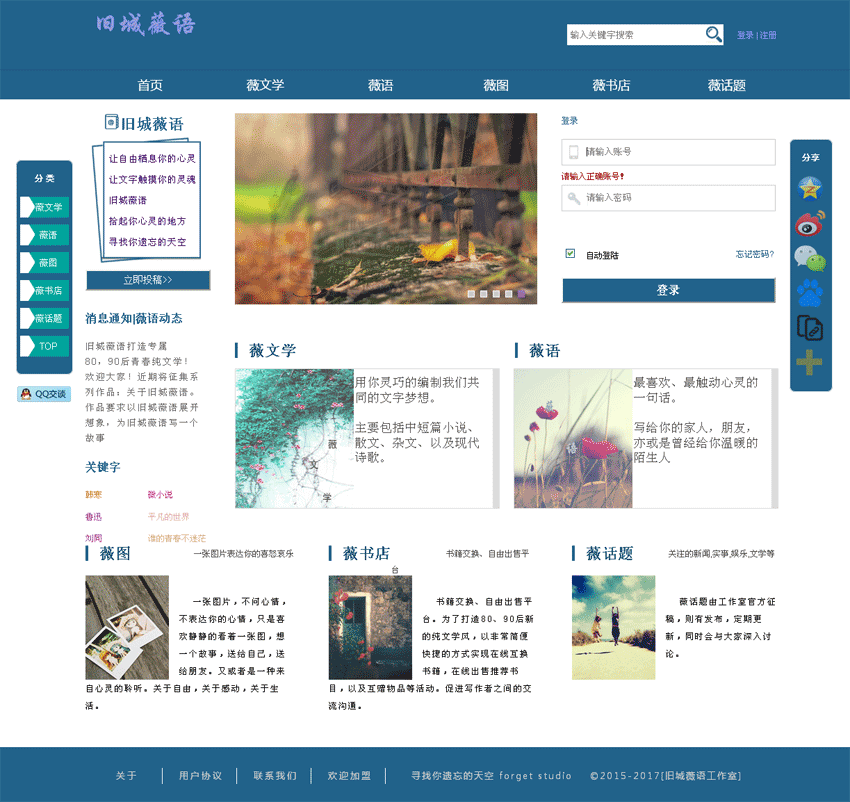Click the 刘同 keyword
This screenshot has width=850, height=802.
click(x=93, y=538)
